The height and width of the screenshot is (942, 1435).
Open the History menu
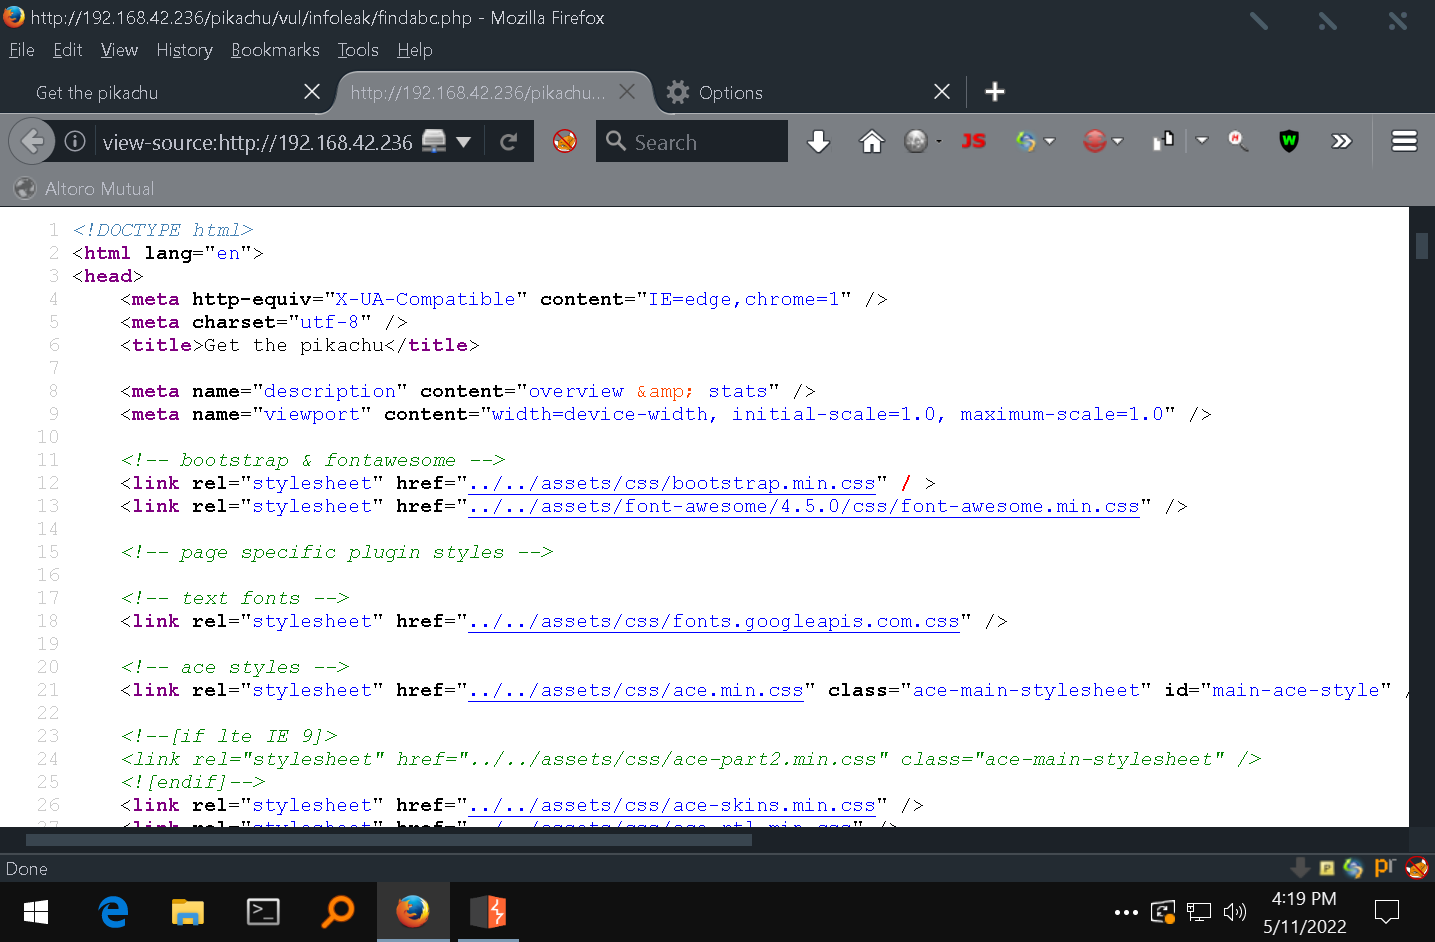(x=184, y=50)
